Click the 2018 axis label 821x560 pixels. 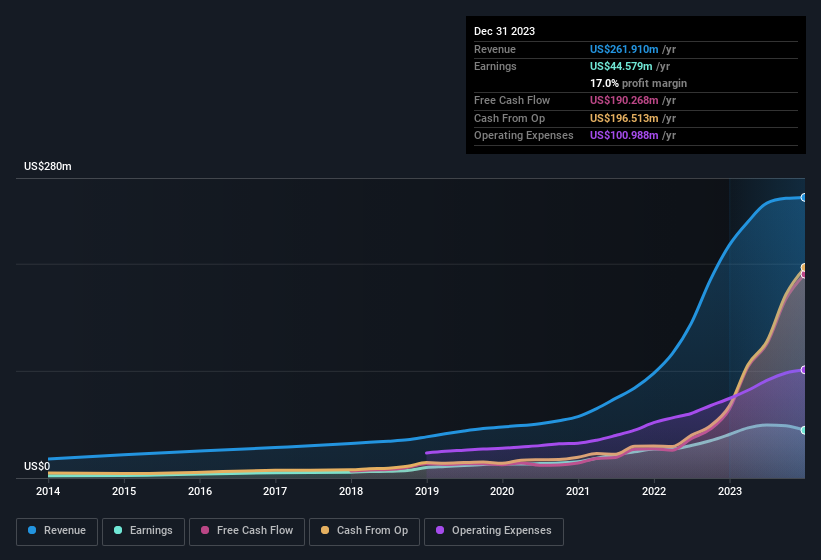(x=351, y=491)
